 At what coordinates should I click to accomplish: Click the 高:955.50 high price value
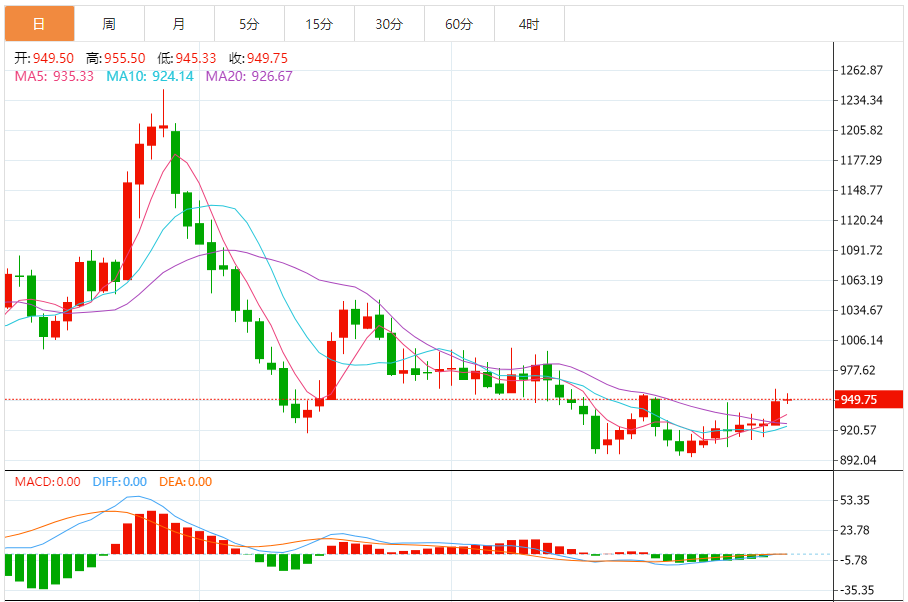(115, 58)
